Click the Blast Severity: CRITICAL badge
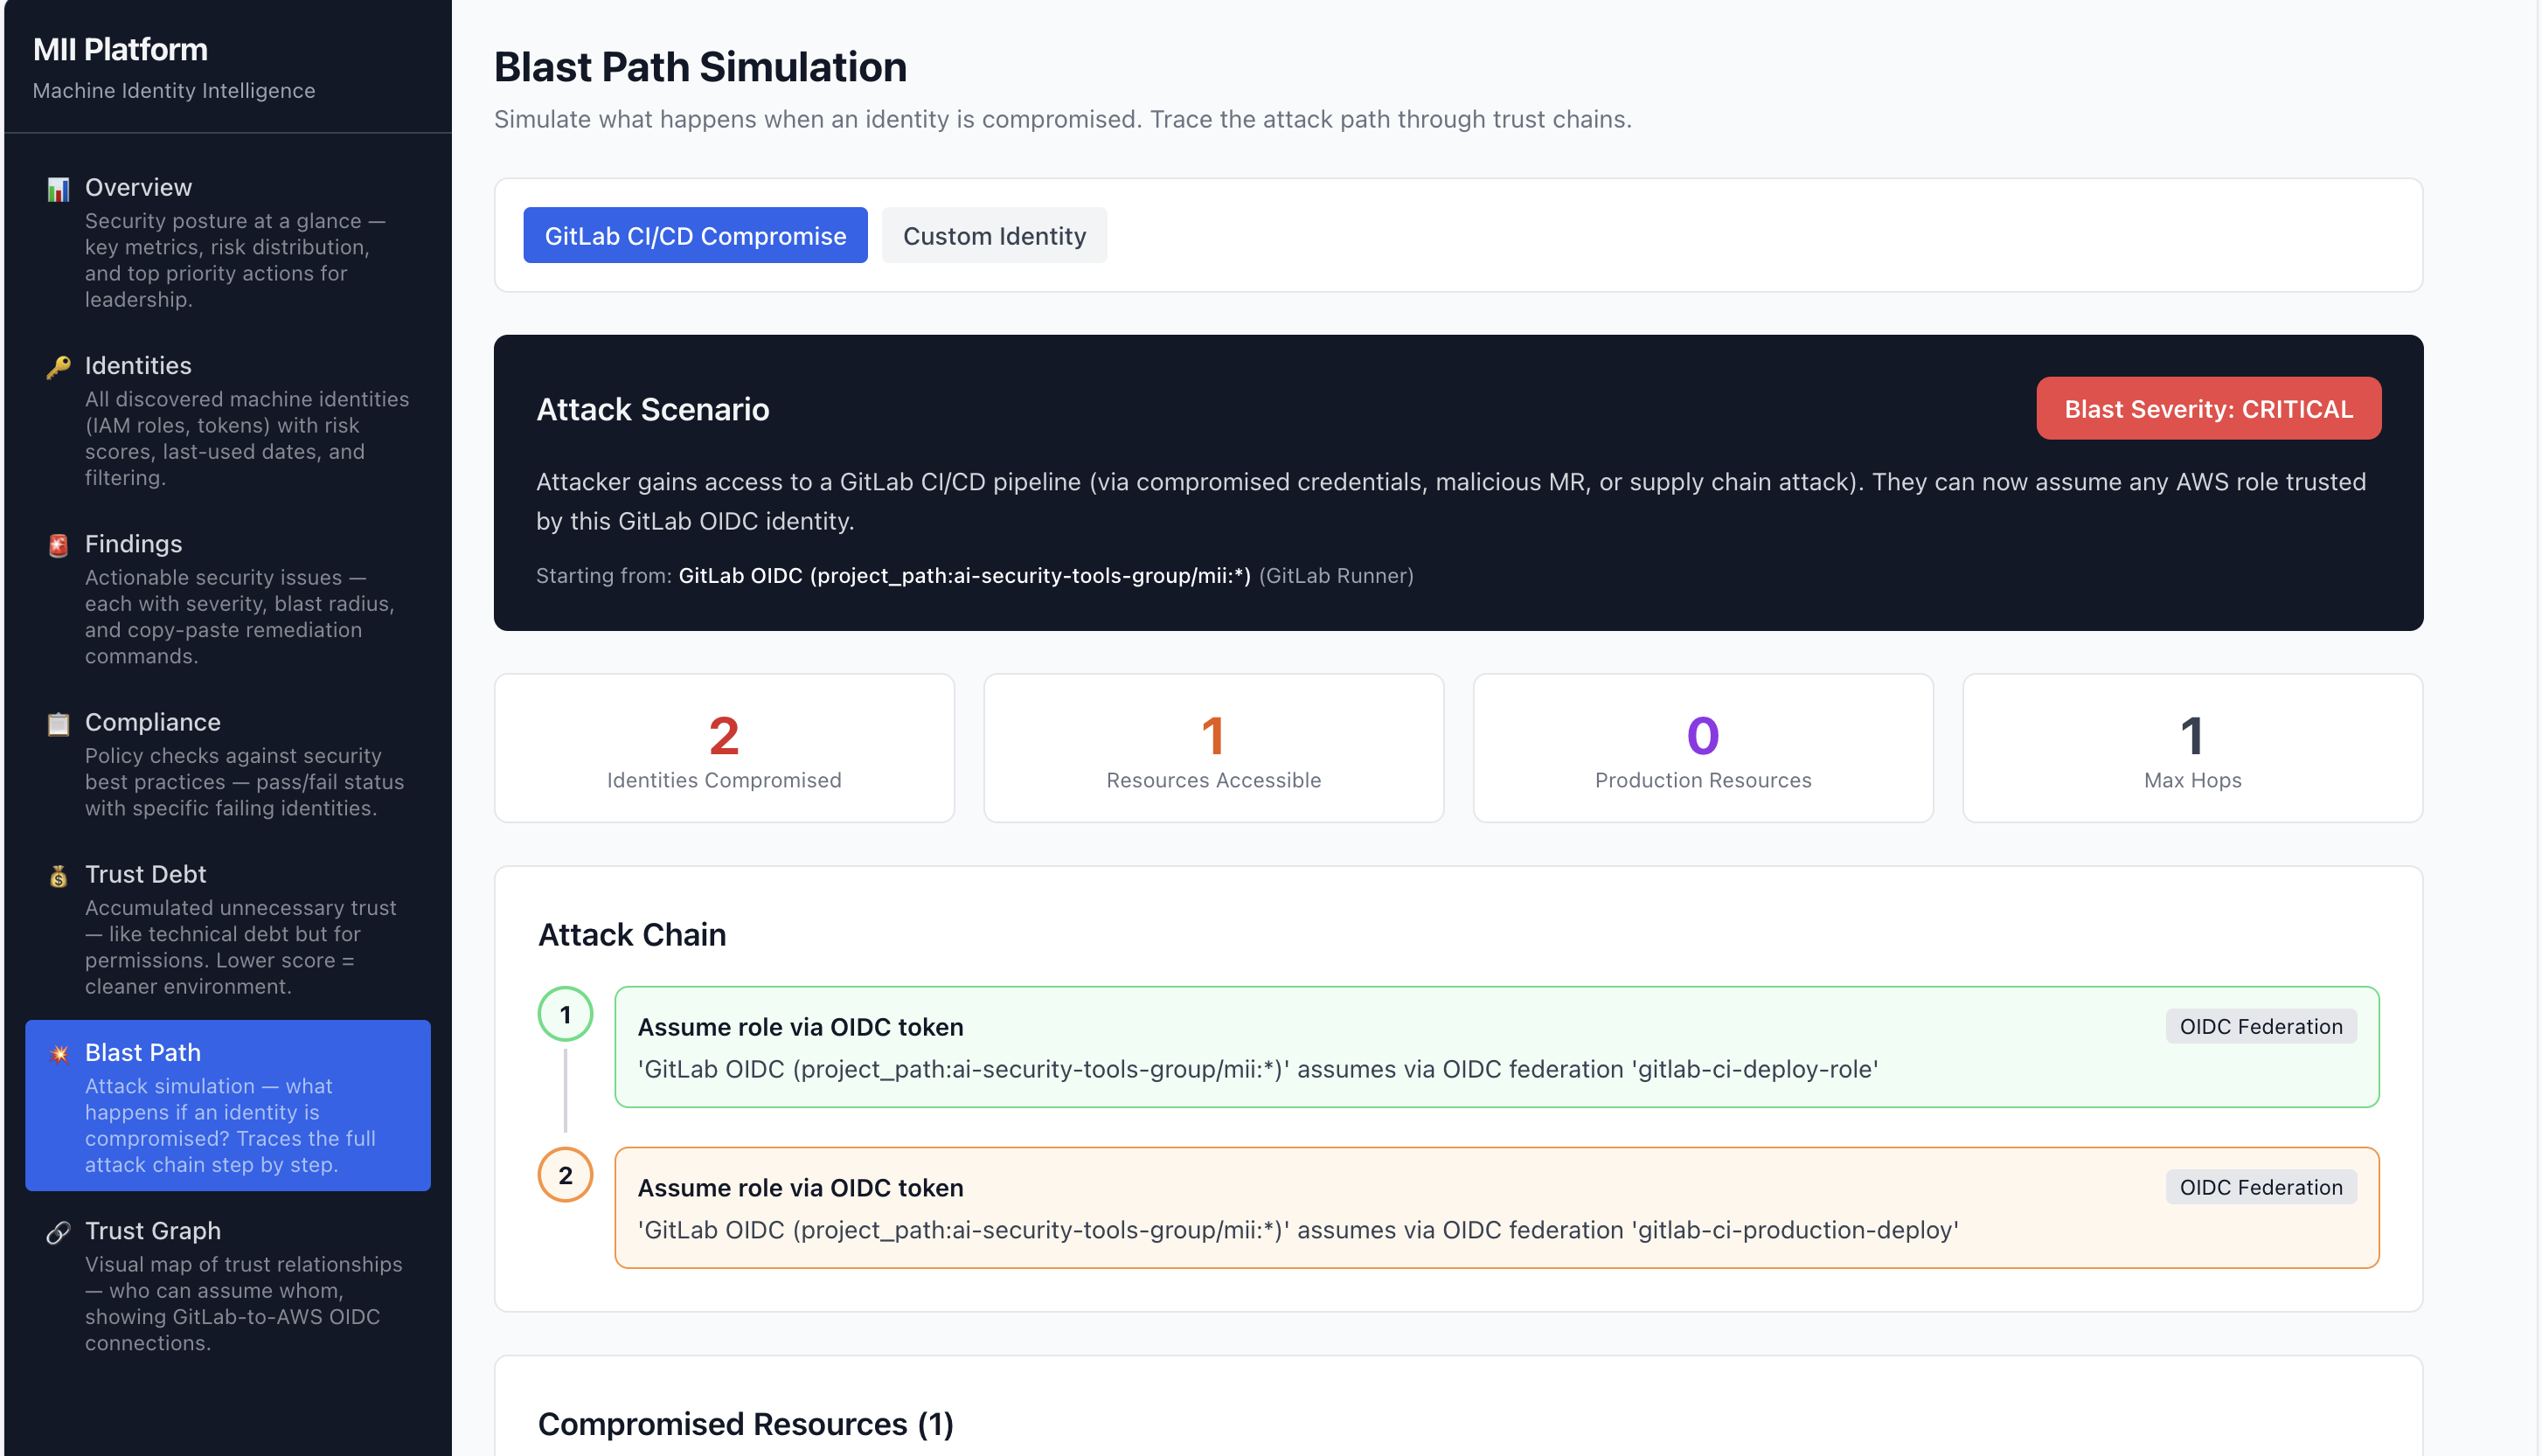Screen dimensions: 2542x1456 [2208, 409]
